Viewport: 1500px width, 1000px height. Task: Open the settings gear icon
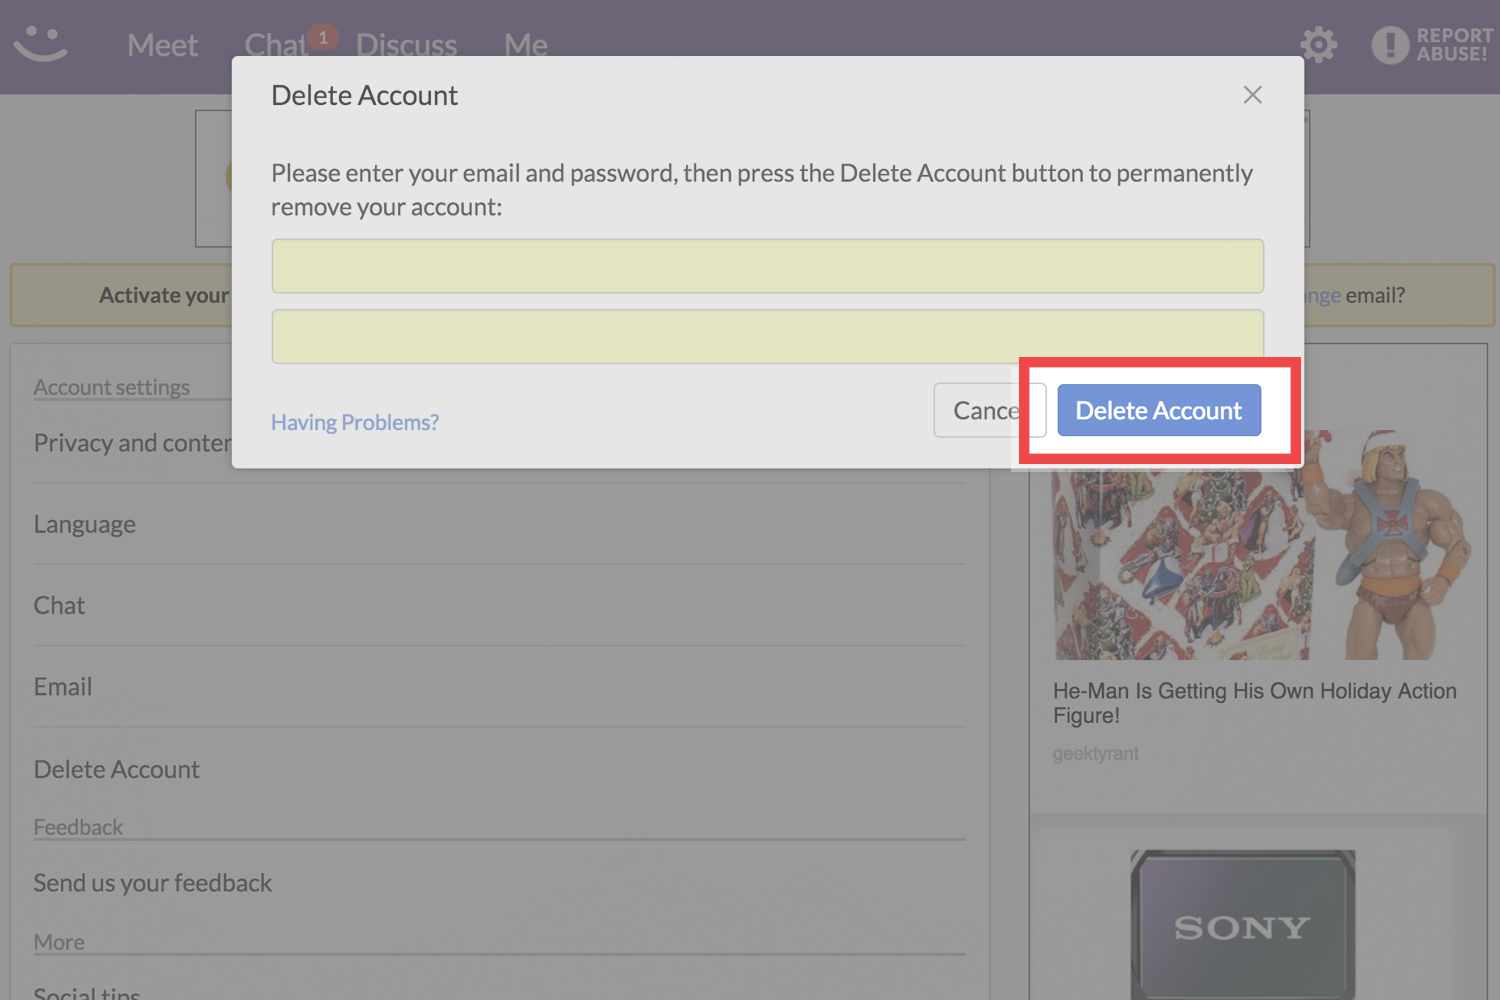pos(1318,45)
